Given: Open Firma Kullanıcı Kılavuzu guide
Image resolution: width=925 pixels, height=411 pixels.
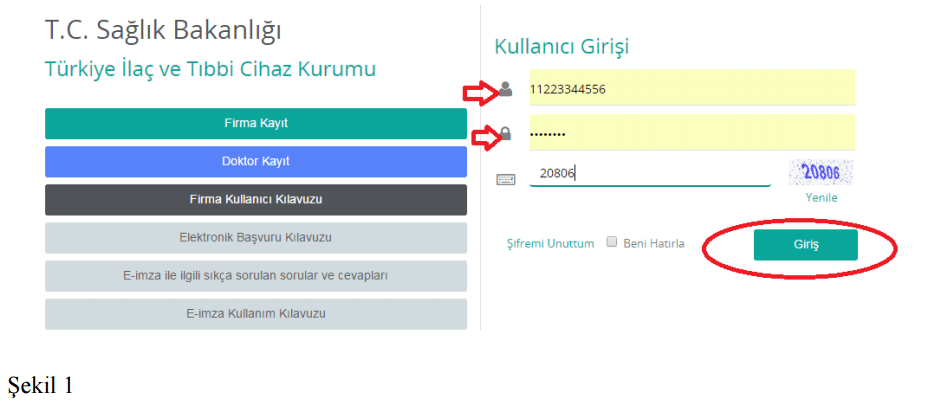Looking at the screenshot, I should click(x=255, y=199).
